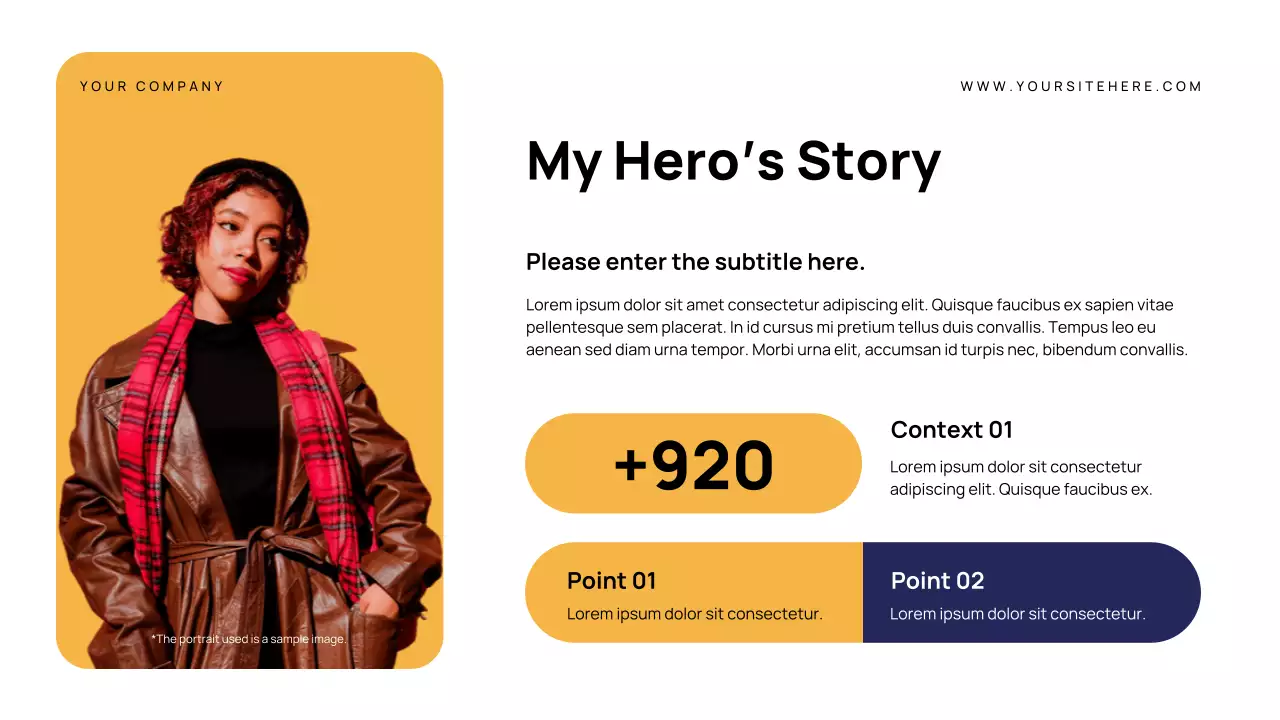The height and width of the screenshot is (720, 1280).
Task: Click the Lorem ipsum paragraph below the subtitle
Action: click(x=856, y=327)
